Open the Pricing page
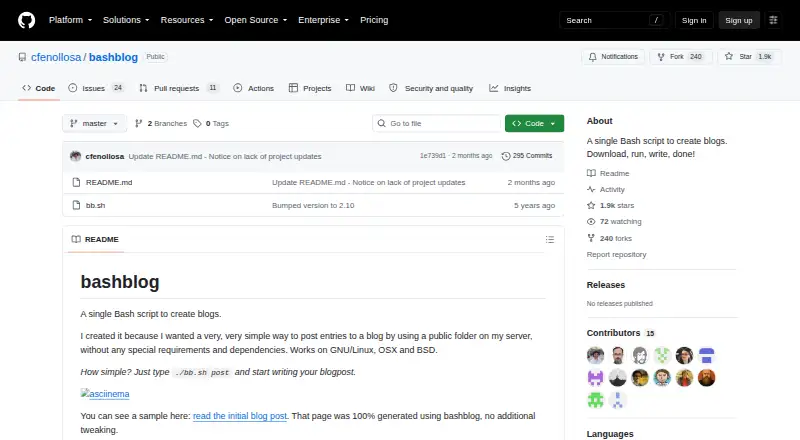 pos(374,20)
